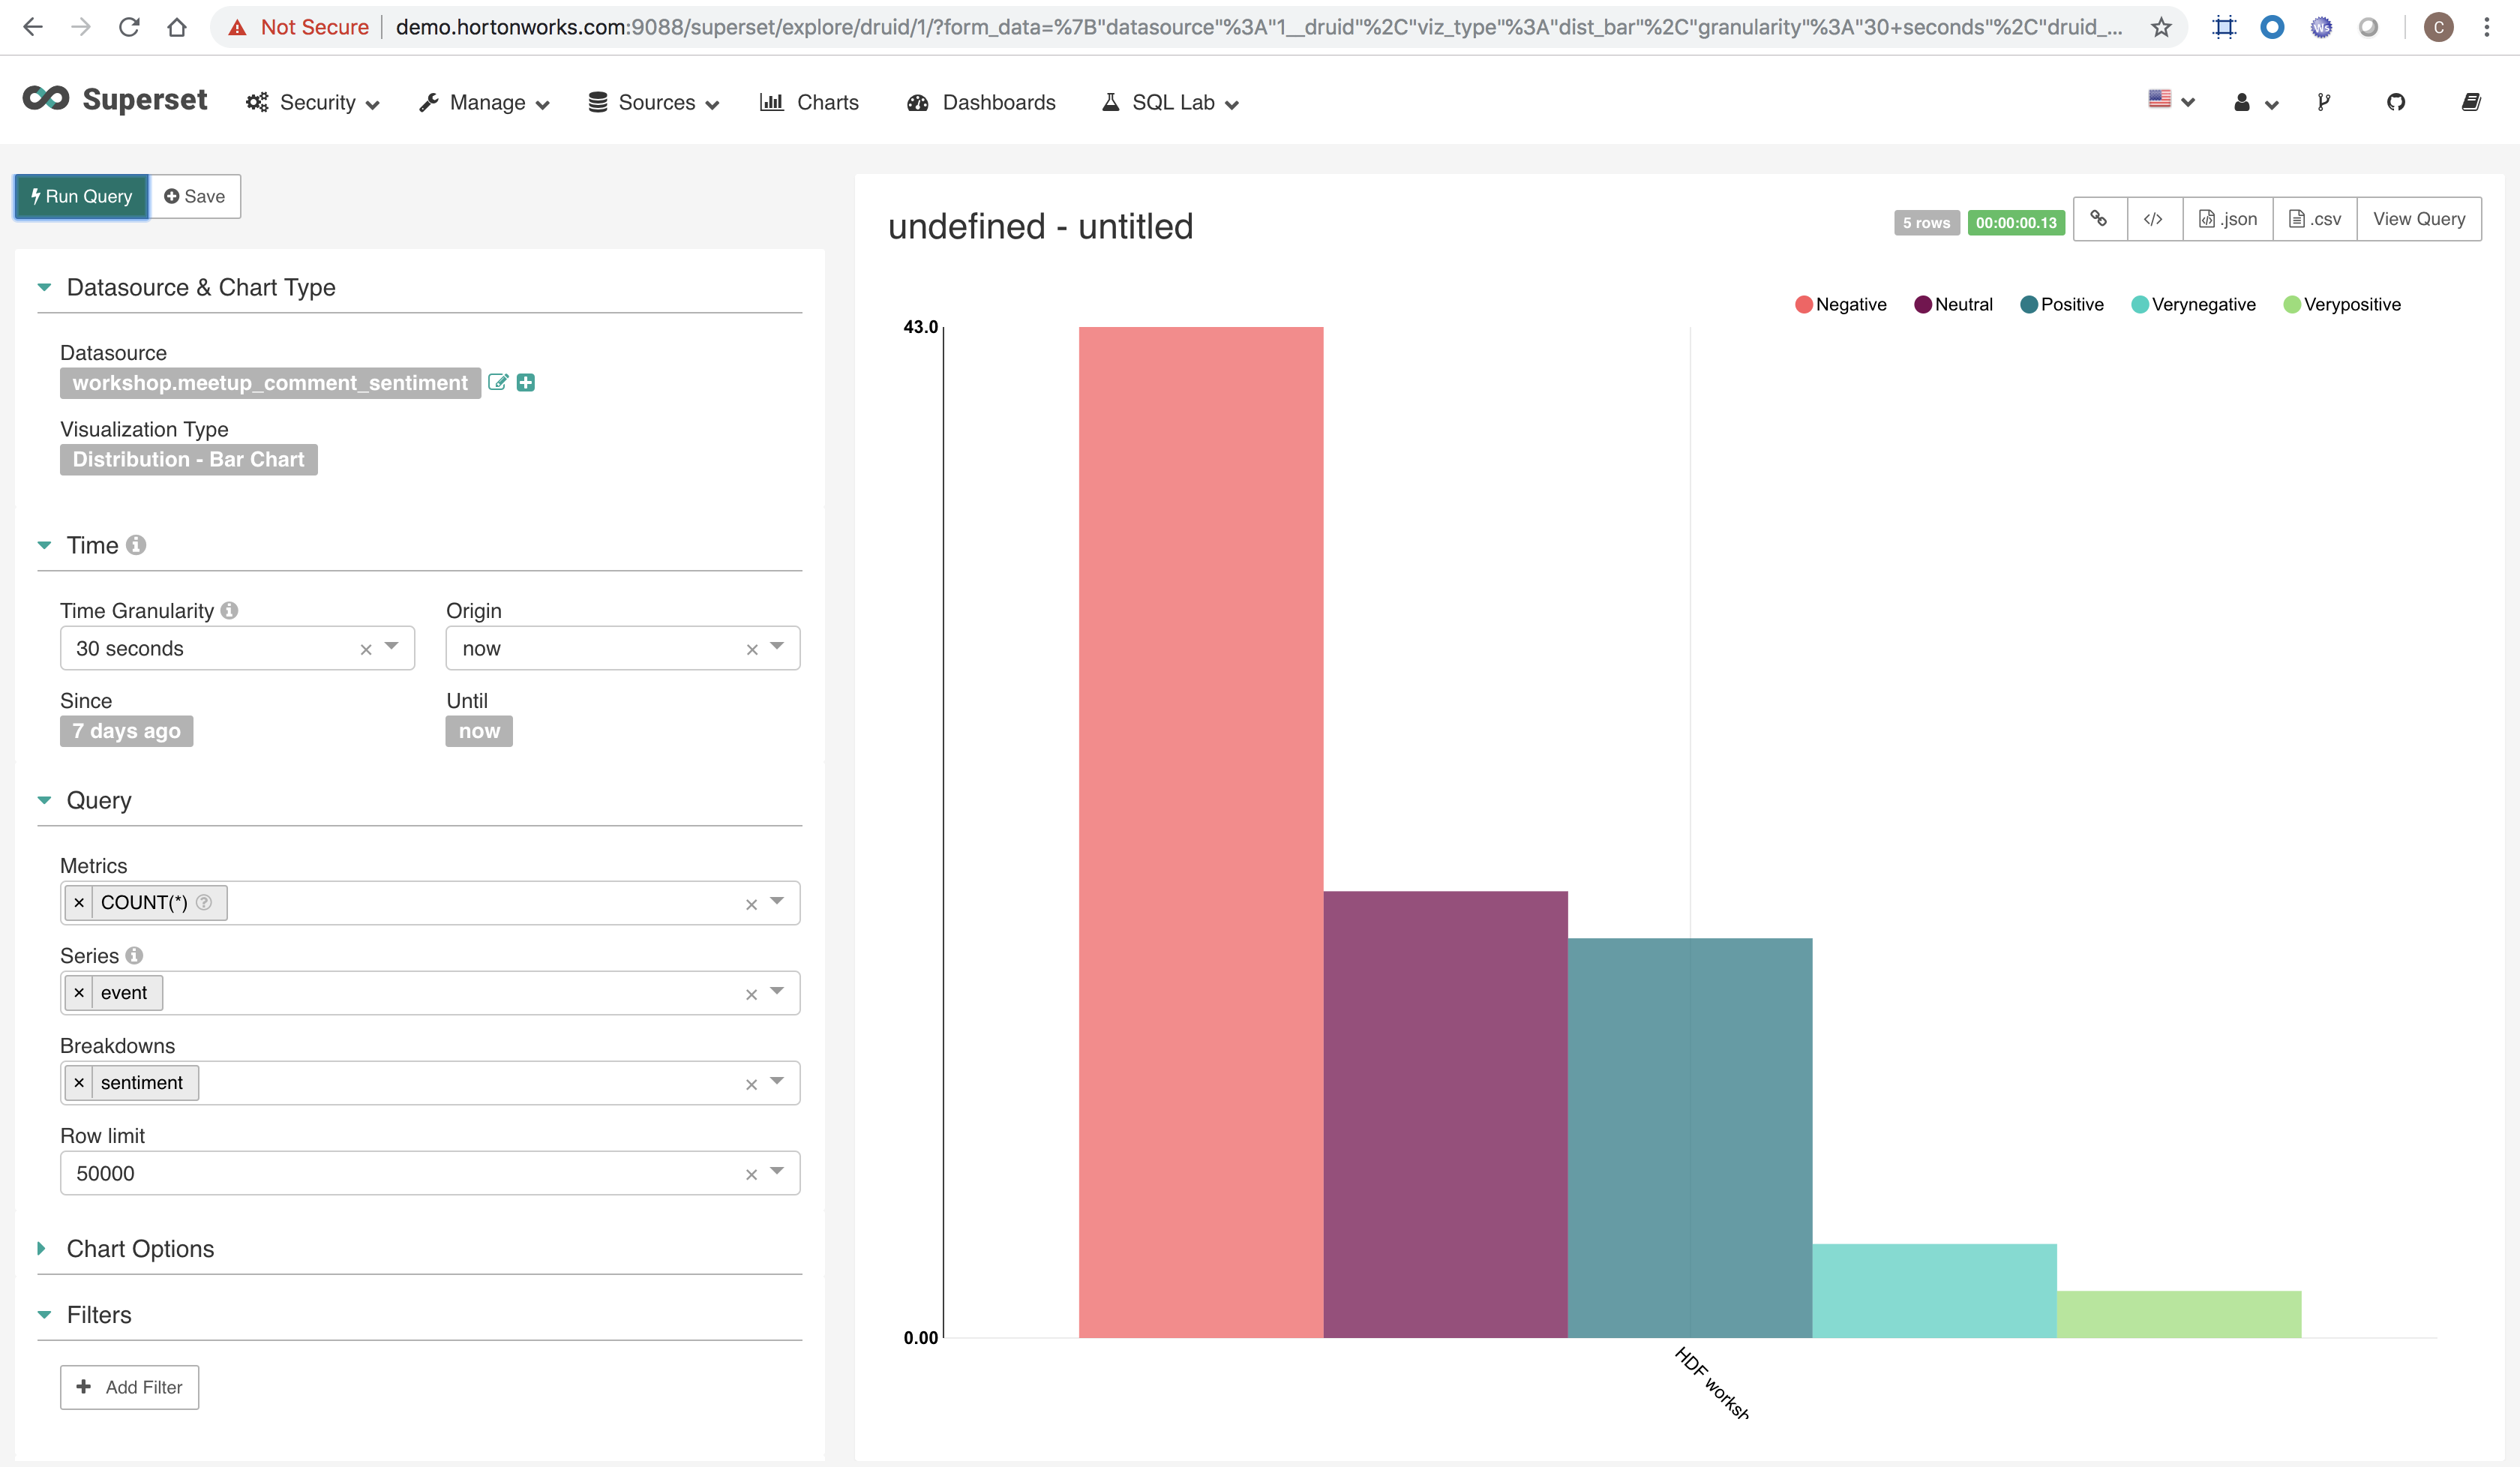The height and width of the screenshot is (1467, 2520).
Task: Click the embed code icon
Action: point(2153,219)
